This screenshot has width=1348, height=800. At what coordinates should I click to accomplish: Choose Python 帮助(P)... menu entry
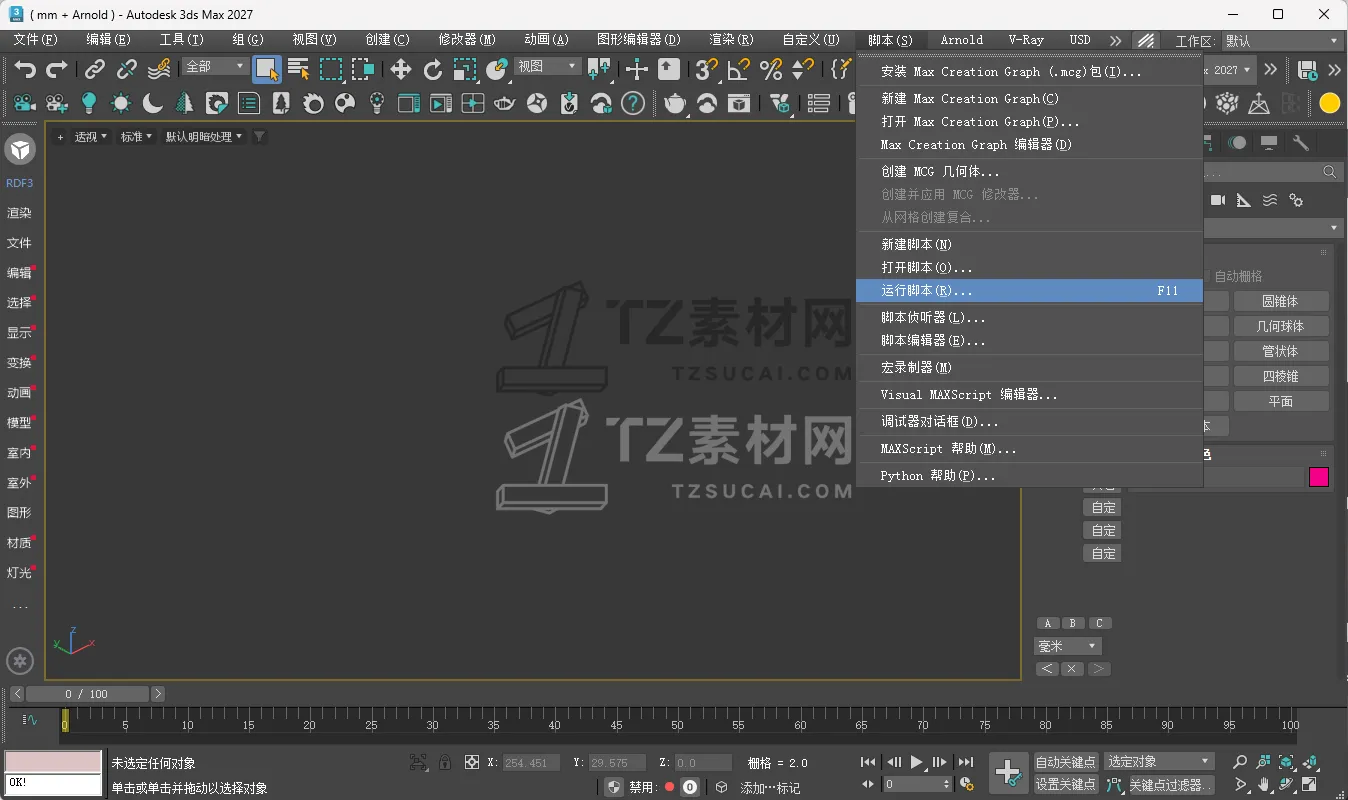(x=1029, y=476)
